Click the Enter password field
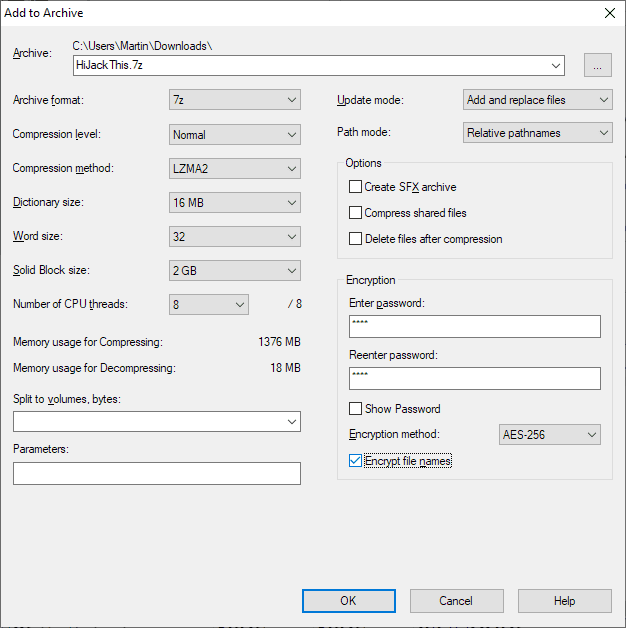 coord(475,326)
